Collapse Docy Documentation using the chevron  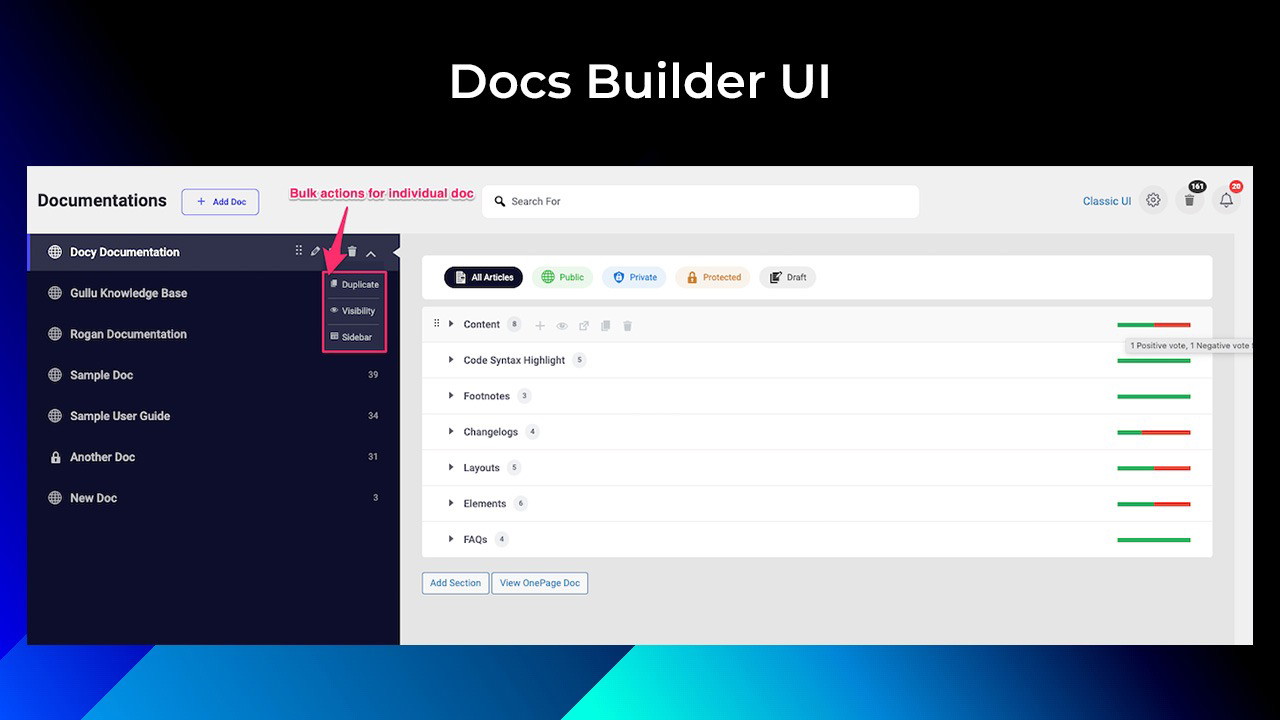click(371, 253)
